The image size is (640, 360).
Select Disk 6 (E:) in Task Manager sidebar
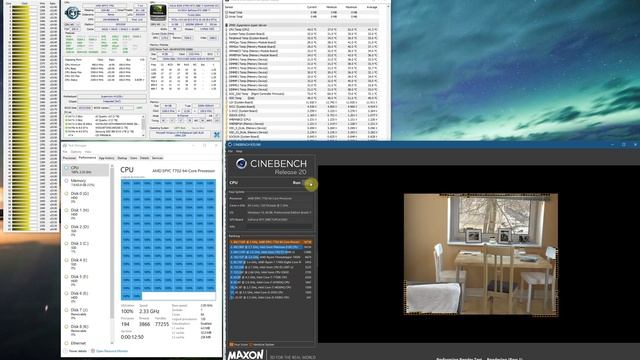[86, 297]
